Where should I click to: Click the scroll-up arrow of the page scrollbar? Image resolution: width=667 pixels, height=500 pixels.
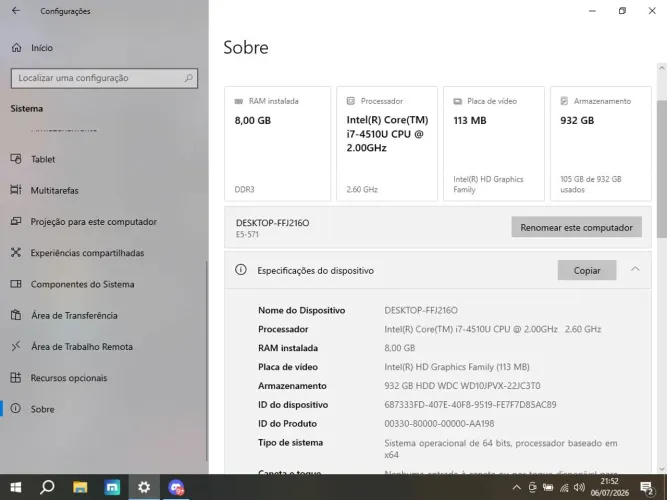tap(661, 68)
